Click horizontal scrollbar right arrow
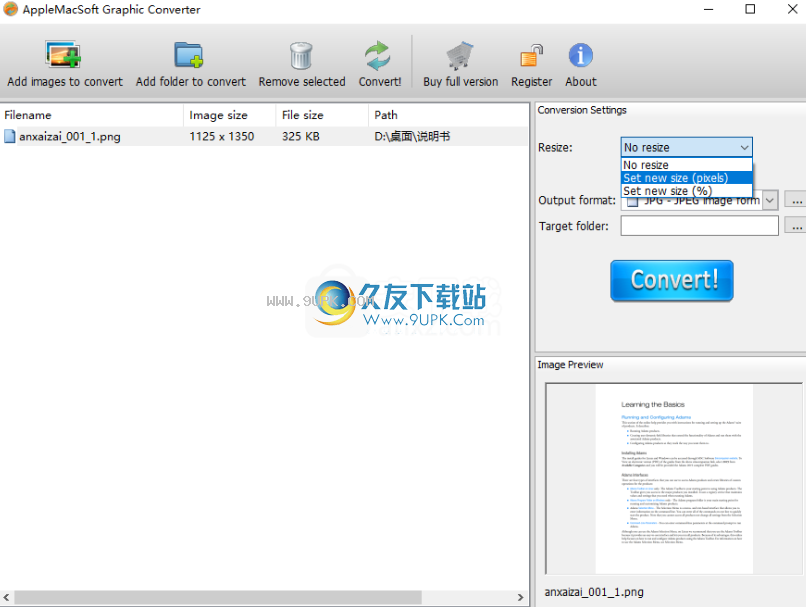806x607 pixels. tap(520, 597)
